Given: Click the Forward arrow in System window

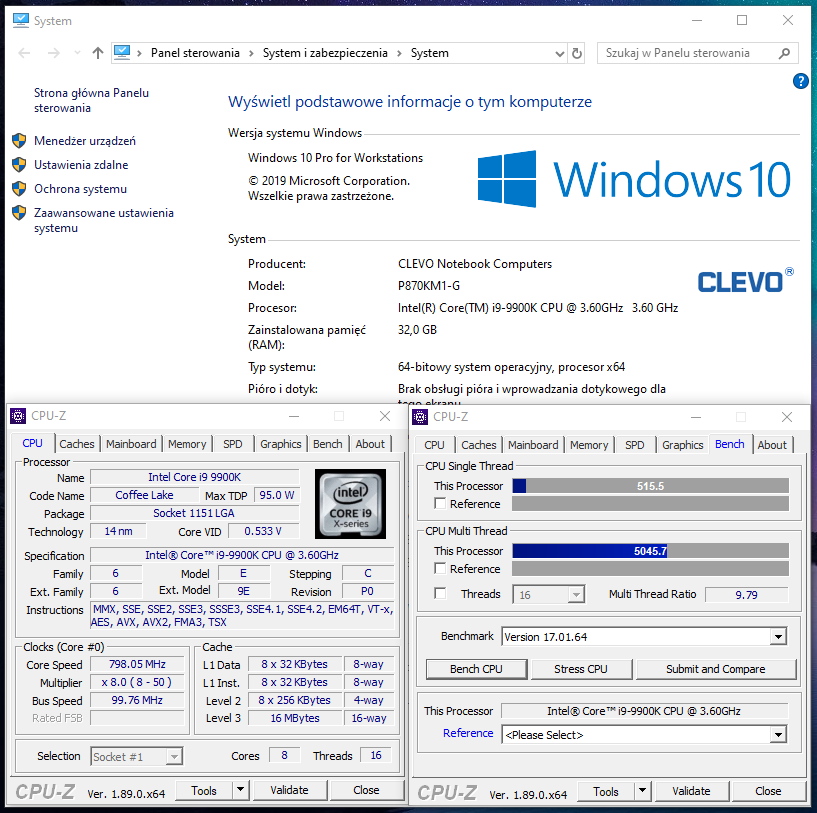Looking at the screenshot, I should point(54,53).
